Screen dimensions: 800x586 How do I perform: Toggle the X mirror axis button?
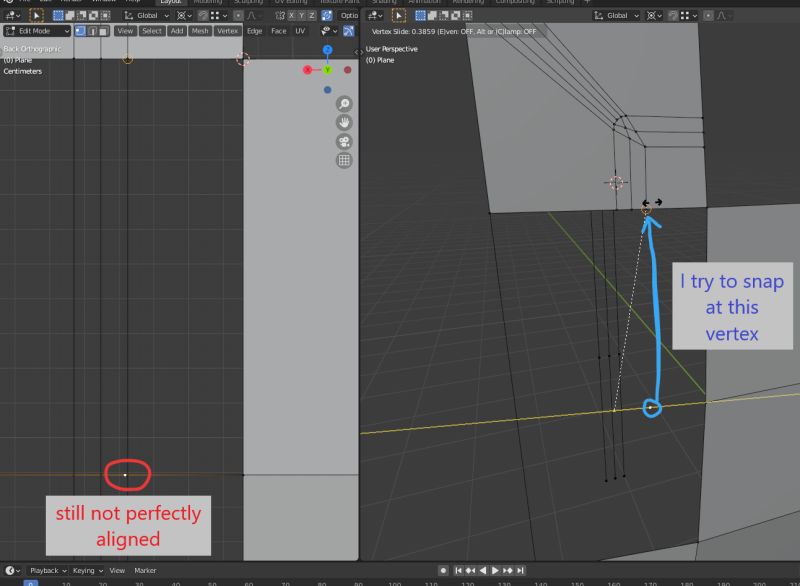click(x=290, y=15)
